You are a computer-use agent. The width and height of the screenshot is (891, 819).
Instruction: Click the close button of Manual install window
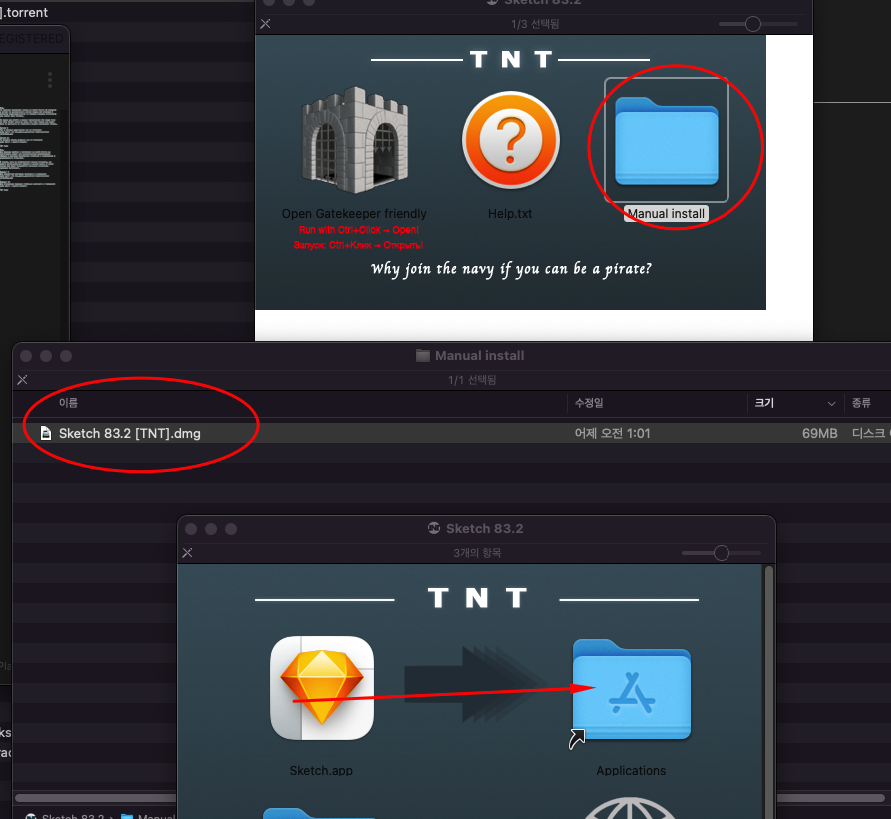click(26, 356)
